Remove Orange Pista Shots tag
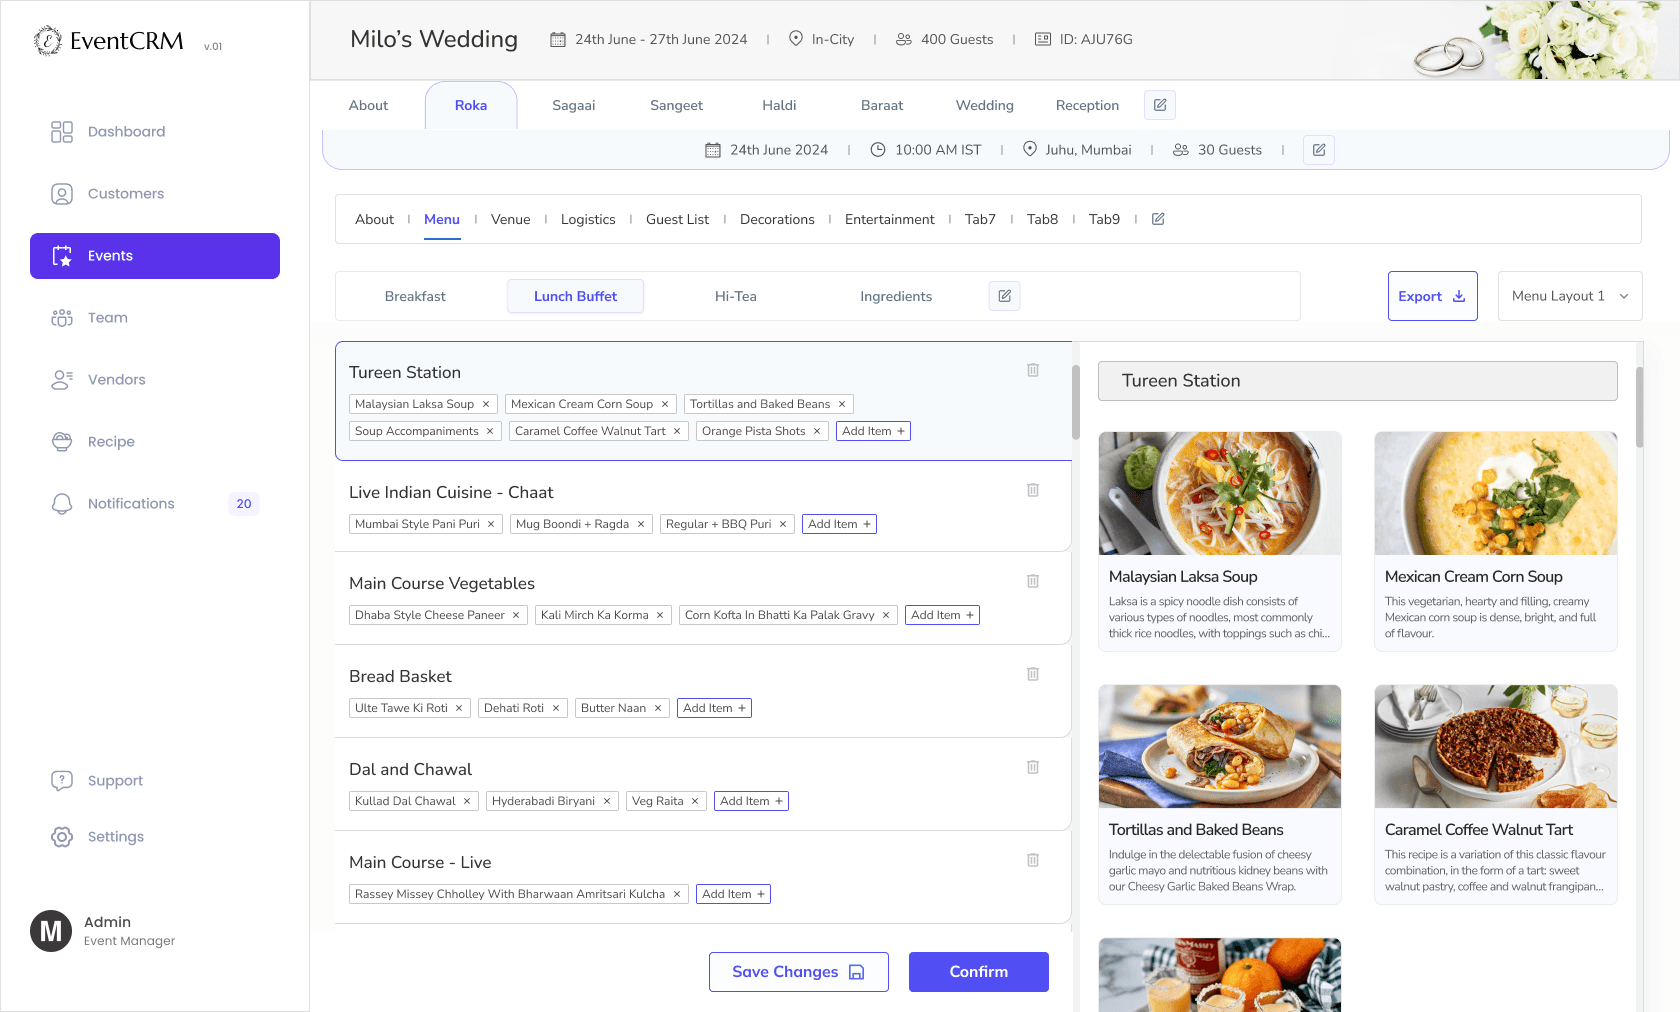 coord(817,431)
